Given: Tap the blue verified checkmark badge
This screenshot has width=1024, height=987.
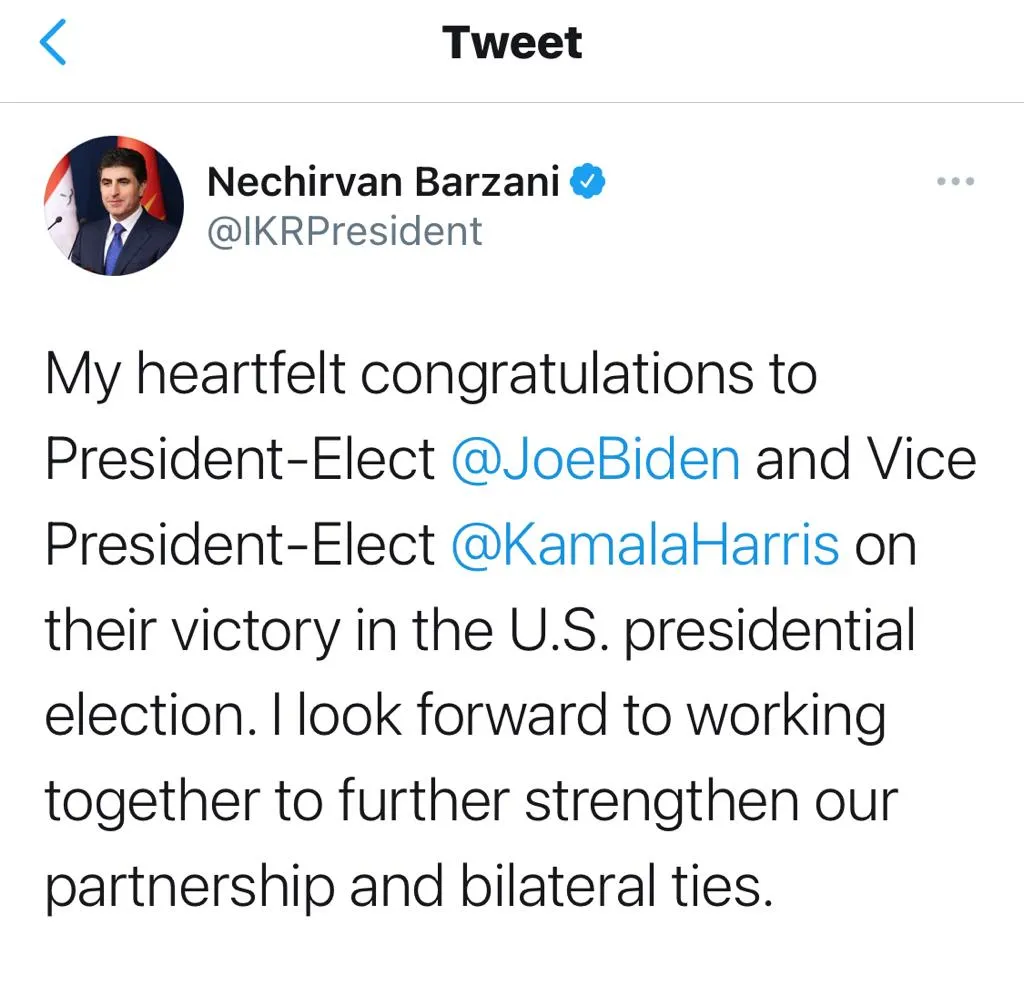Looking at the screenshot, I should tap(588, 181).
